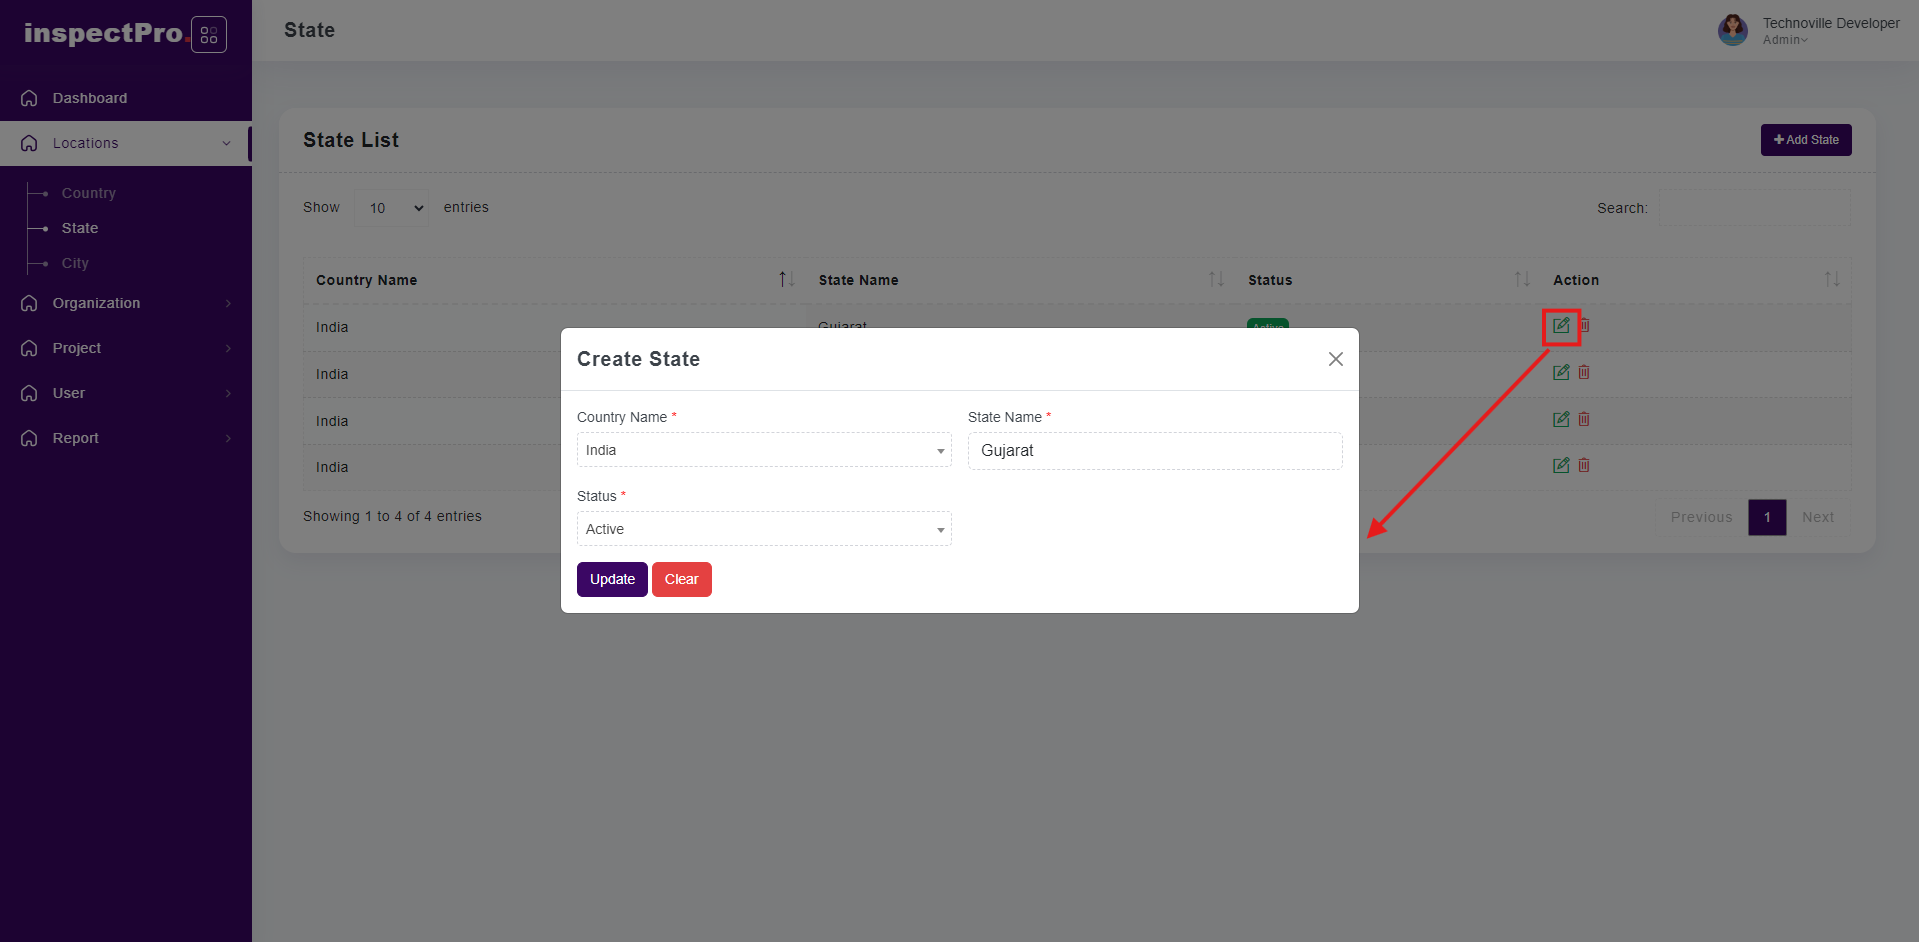Click the State Name input field
The image size is (1919, 942).
click(1154, 451)
